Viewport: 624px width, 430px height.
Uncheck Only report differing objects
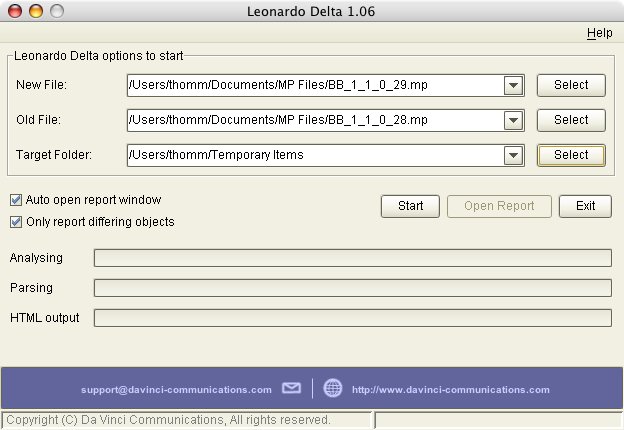[x=16, y=222]
